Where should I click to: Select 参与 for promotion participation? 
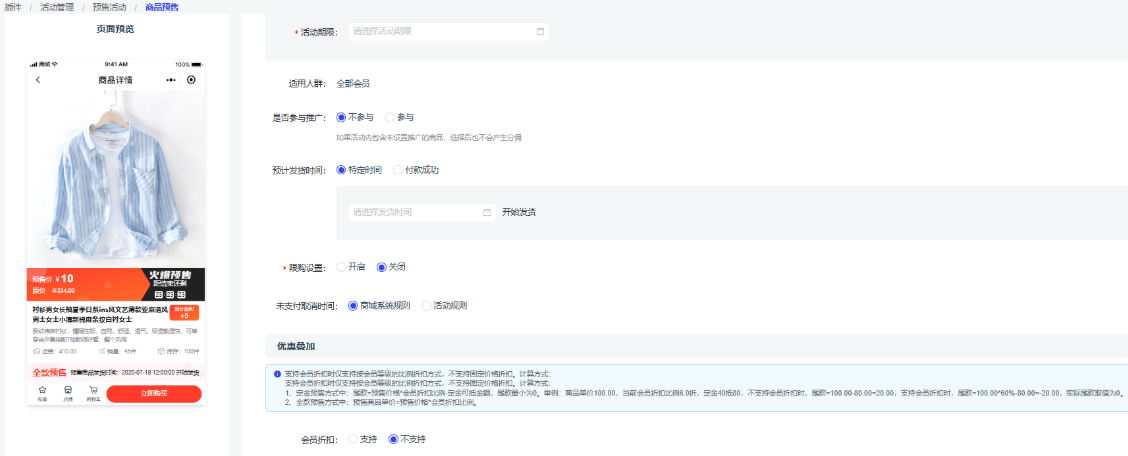click(391, 117)
